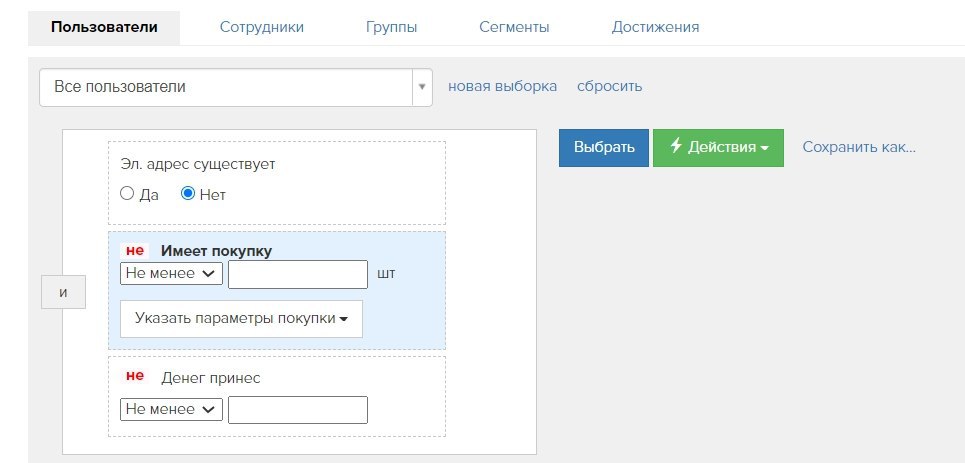Viewport: 965px width, 463px height.
Task: Select the Да radio for Эл. адрес существует
Action: click(x=127, y=194)
